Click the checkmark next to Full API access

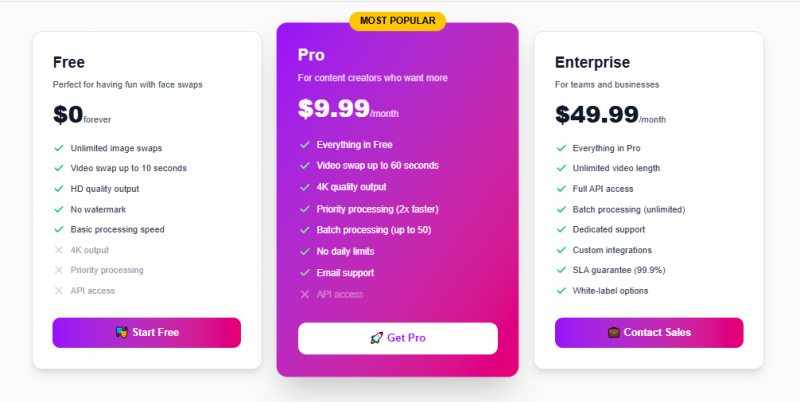point(560,189)
